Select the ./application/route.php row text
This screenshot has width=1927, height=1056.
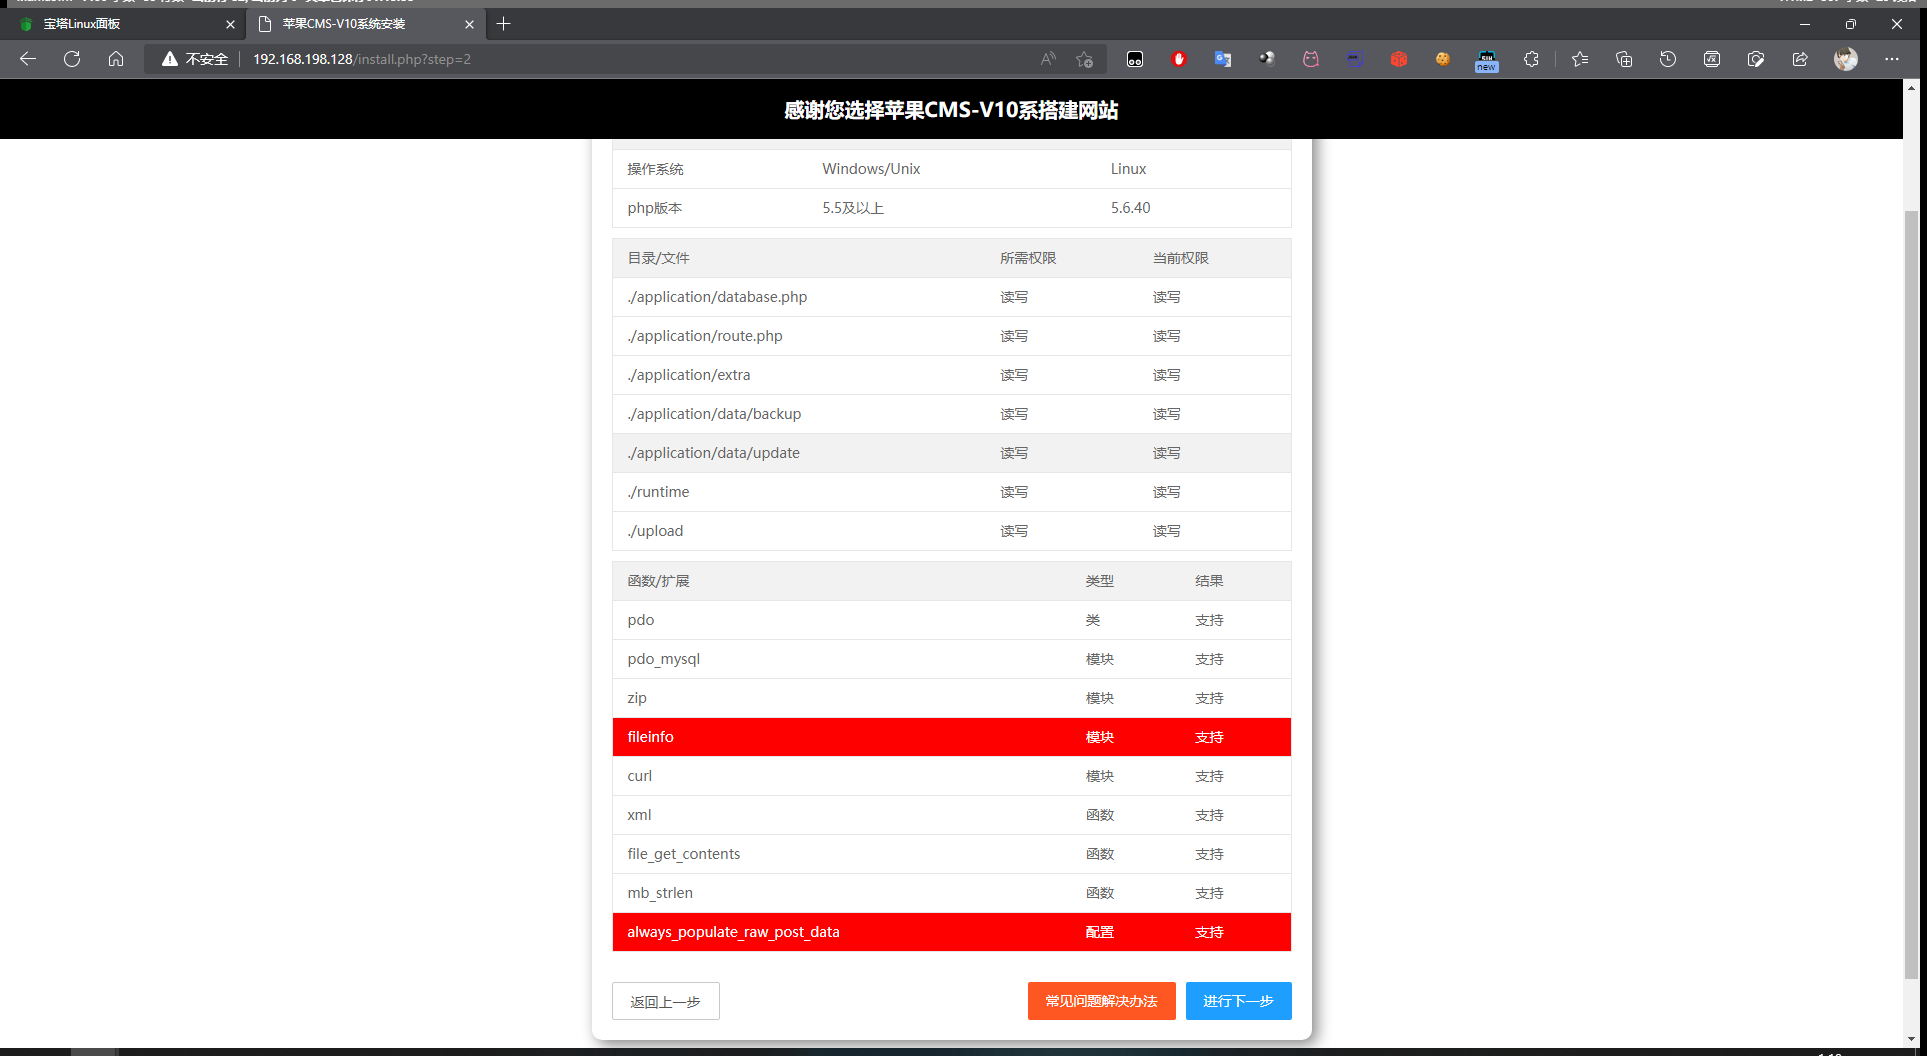click(705, 336)
